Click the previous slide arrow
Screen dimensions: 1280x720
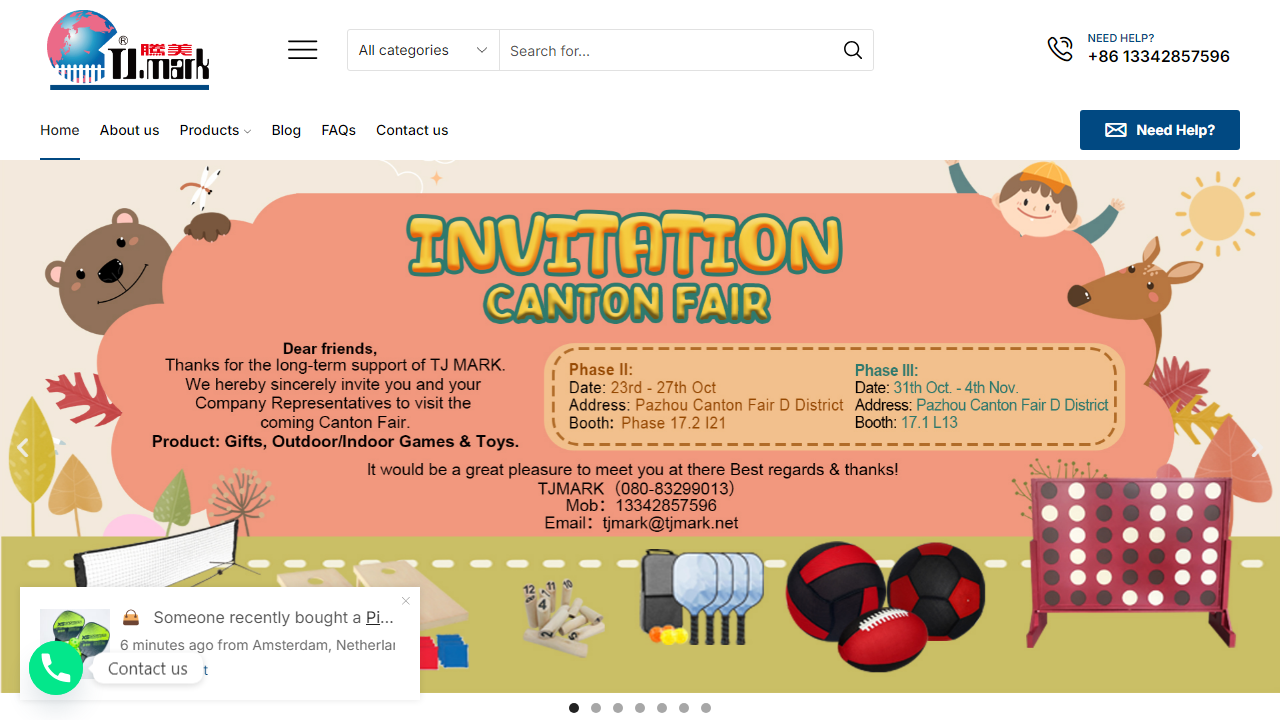click(x=22, y=448)
